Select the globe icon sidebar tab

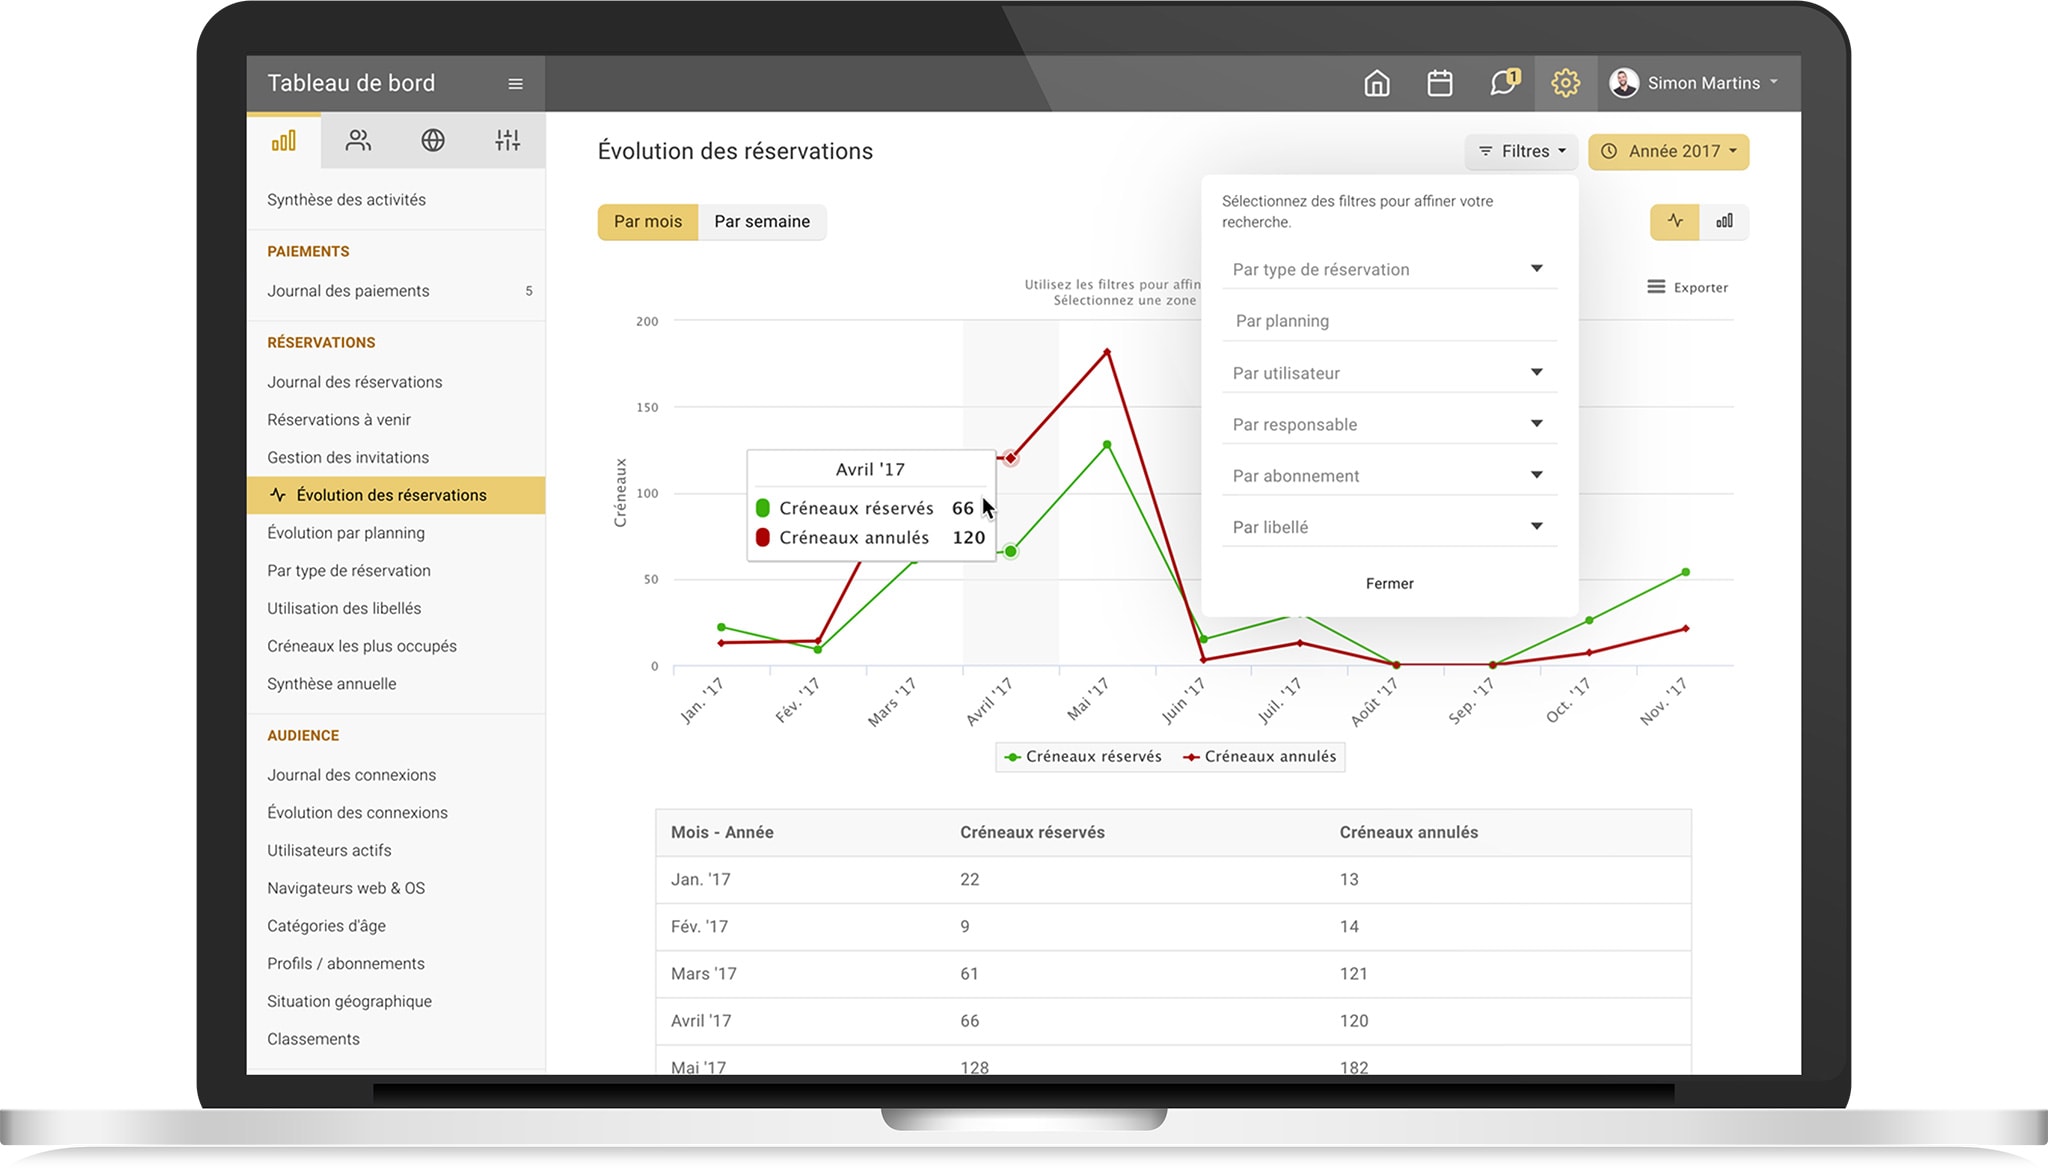pyautogui.click(x=433, y=141)
